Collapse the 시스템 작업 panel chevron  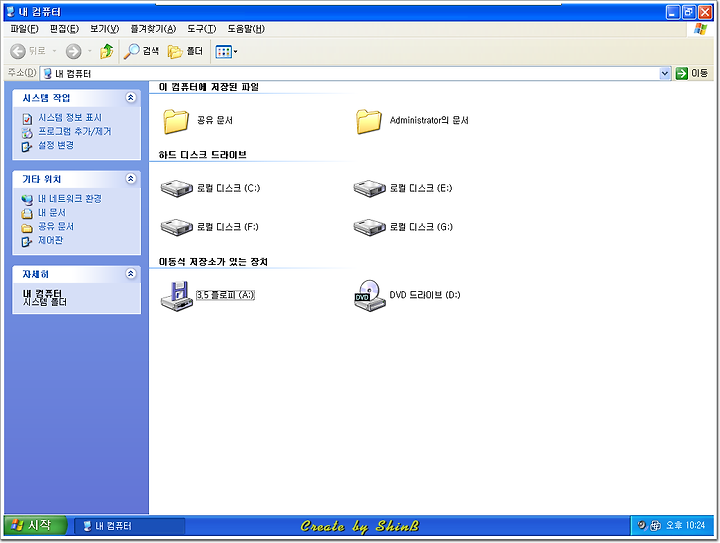click(x=131, y=97)
